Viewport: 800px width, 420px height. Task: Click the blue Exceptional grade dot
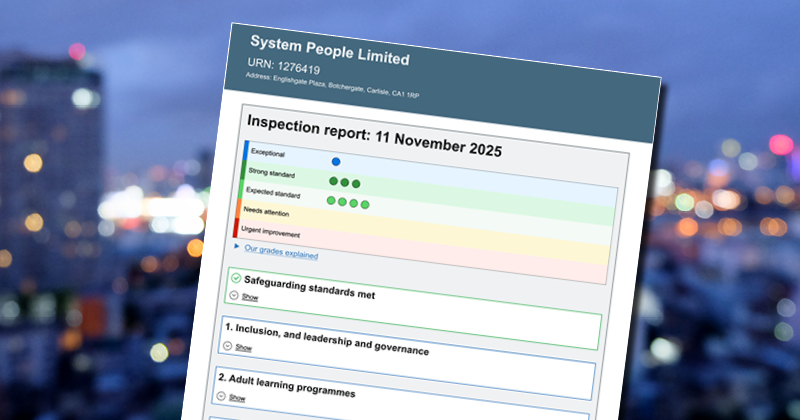[336, 161]
